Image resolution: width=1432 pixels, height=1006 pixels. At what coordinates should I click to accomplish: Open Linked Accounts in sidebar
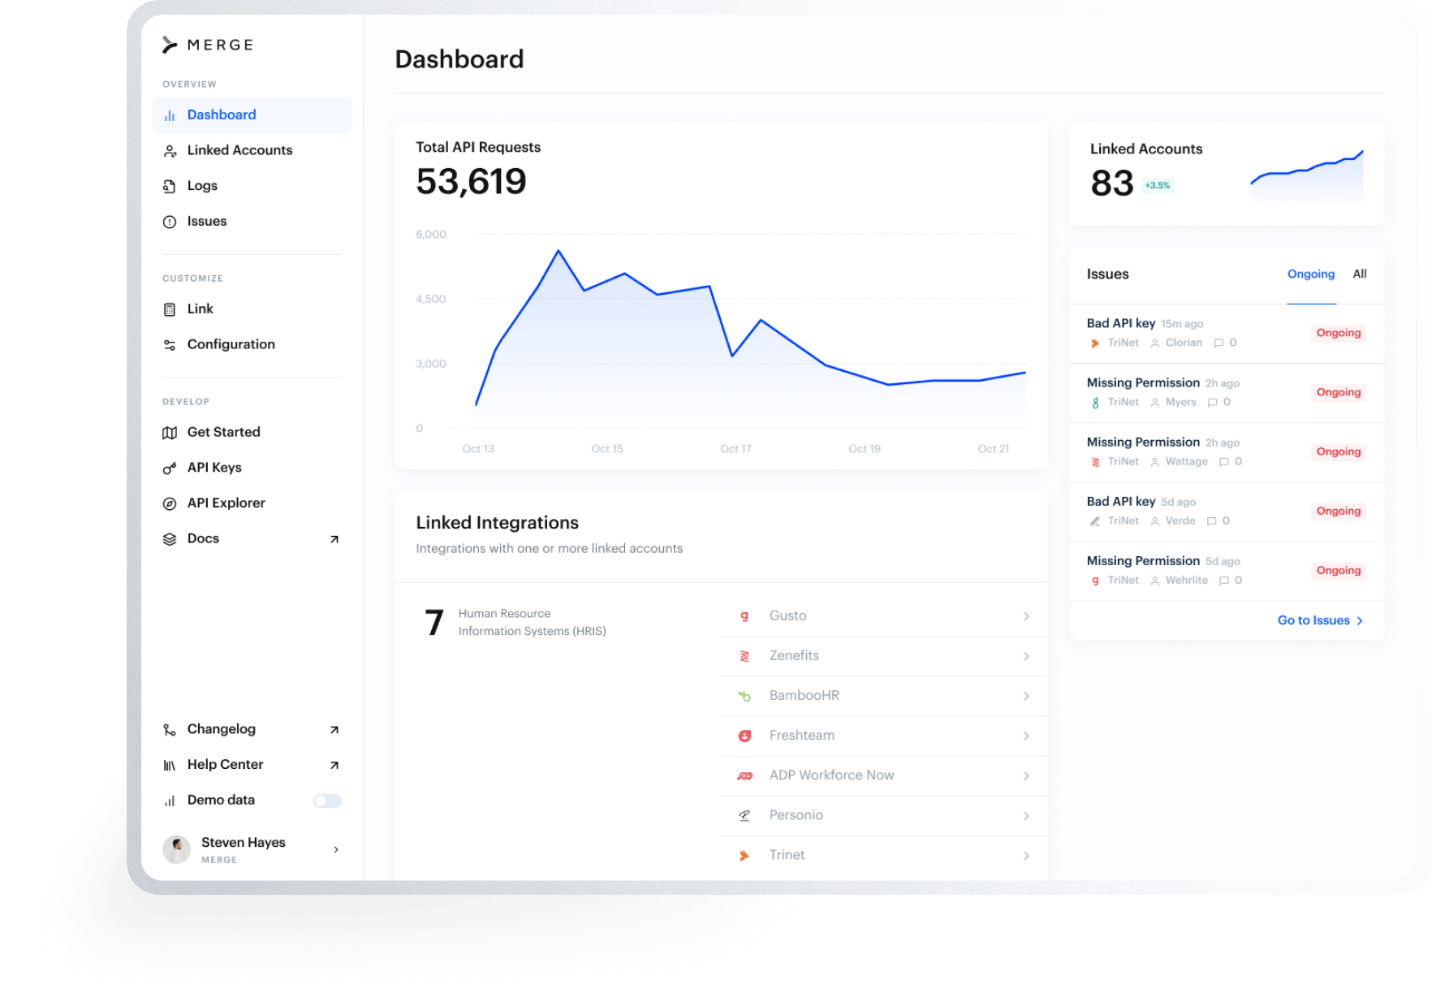[x=252, y=151]
